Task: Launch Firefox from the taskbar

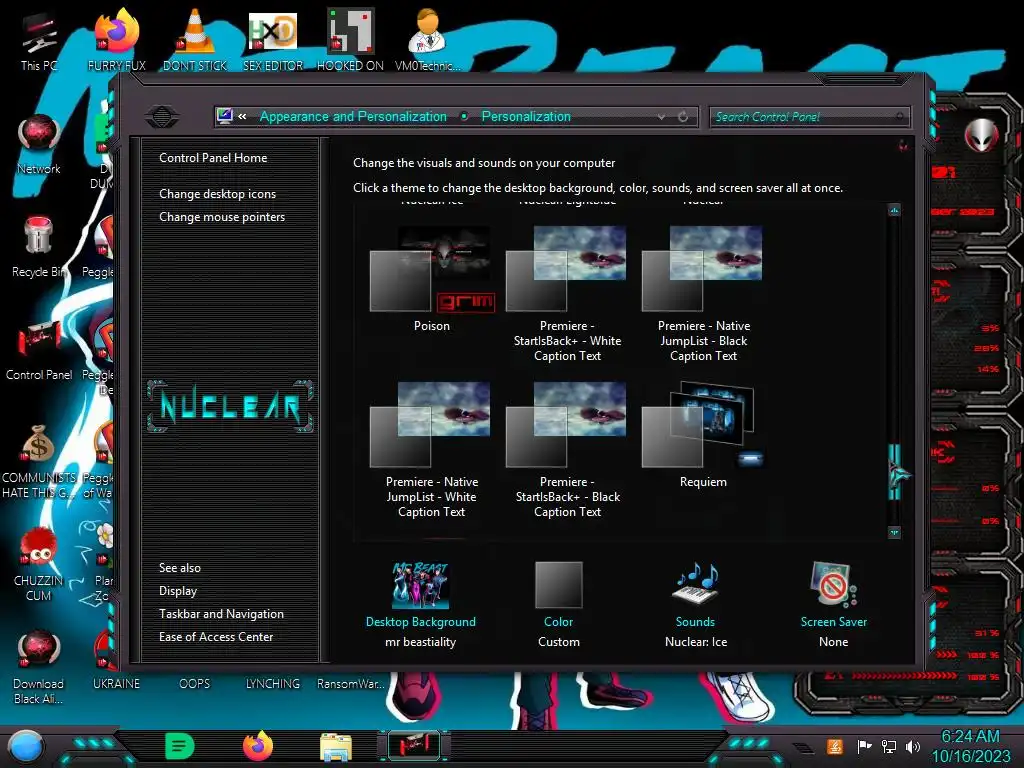Action: coord(258,746)
